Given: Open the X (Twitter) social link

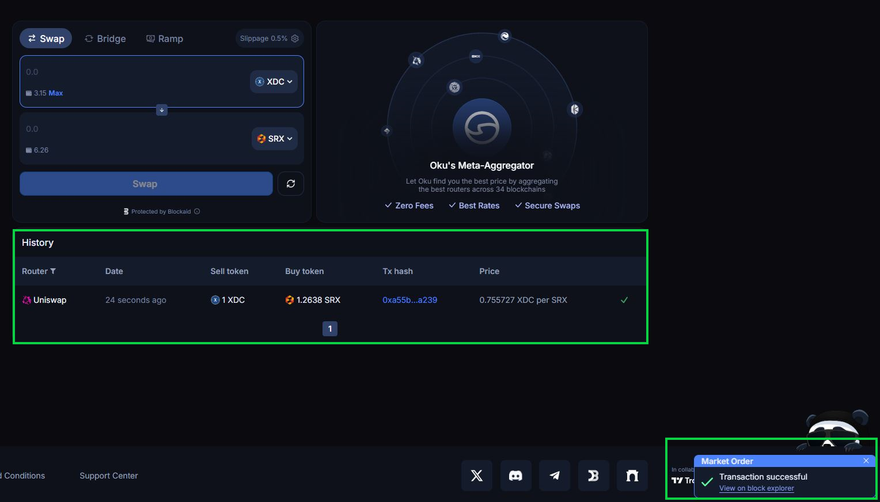Looking at the screenshot, I should pos(476,476).
